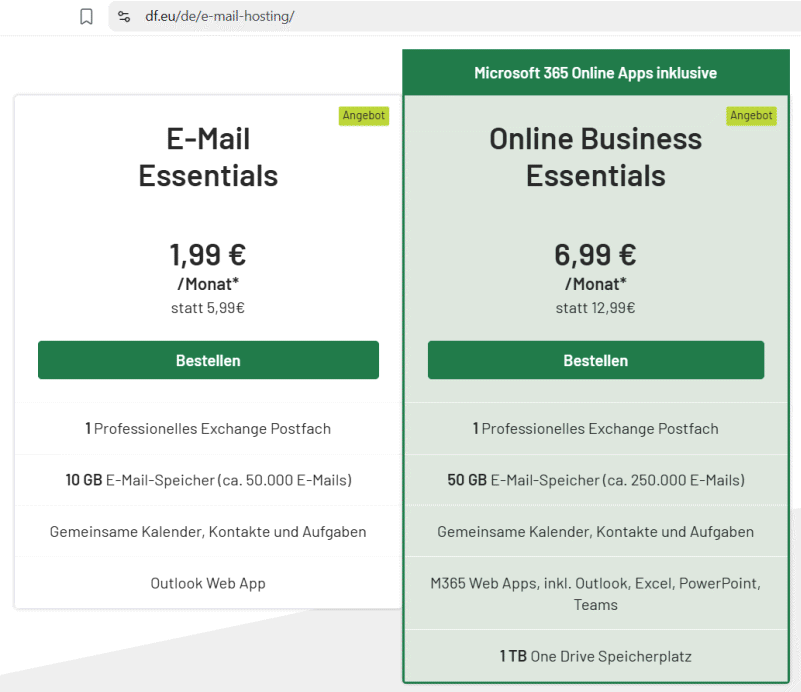Click the 1,99 € price text

tap(208, 254)
